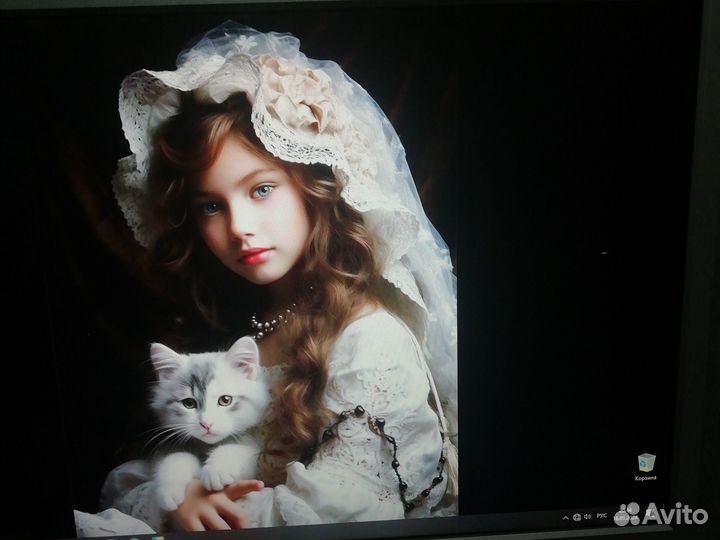Click empty taskbar area left of tray
720x540 pixels.
(x=400, y=530)
